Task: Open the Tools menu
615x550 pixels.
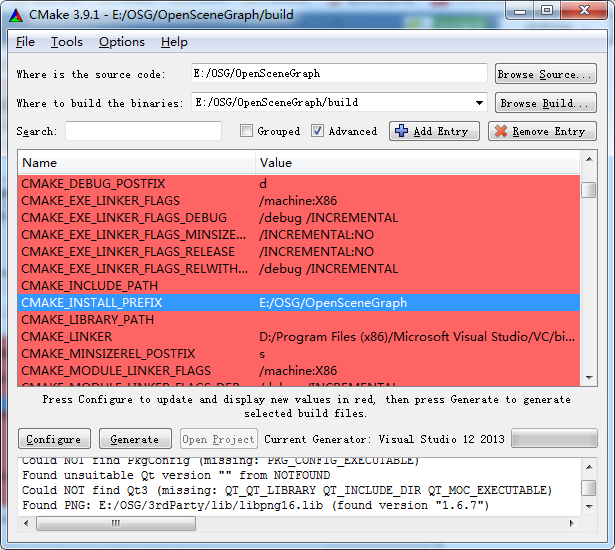Action: 67,42
